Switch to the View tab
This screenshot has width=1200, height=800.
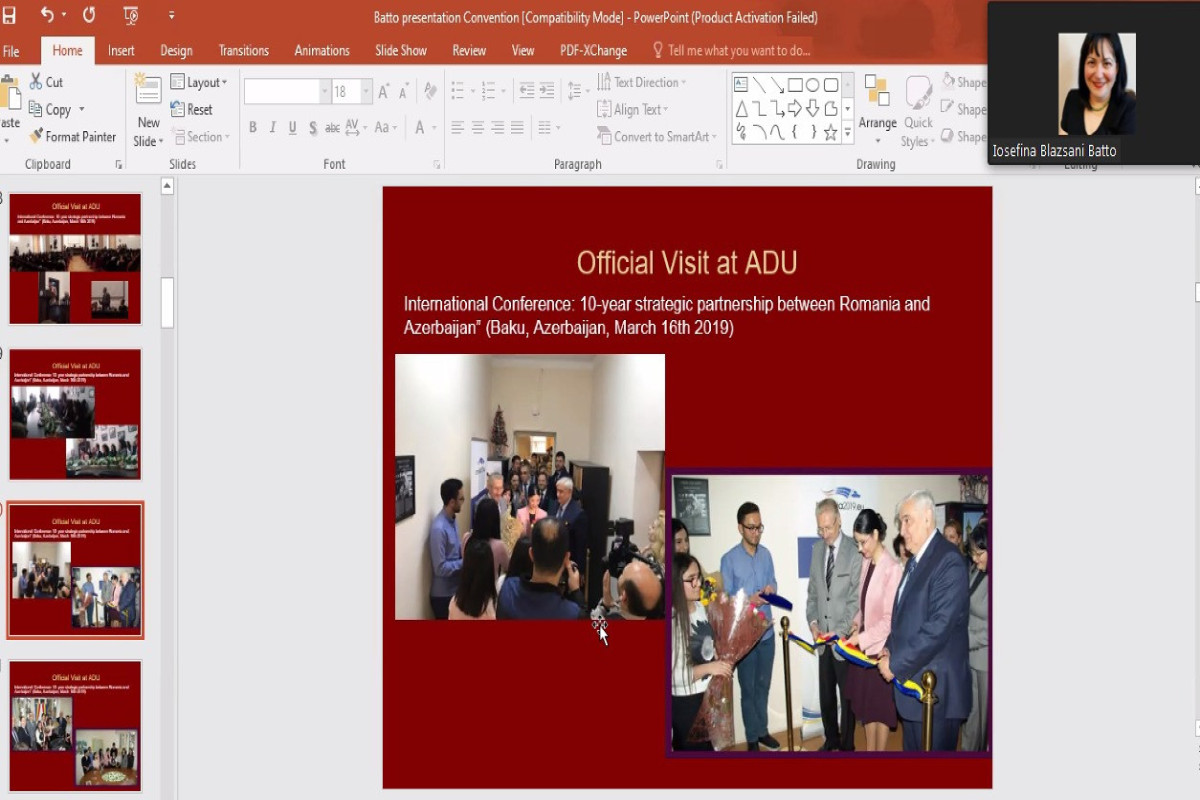pos(523,51)
